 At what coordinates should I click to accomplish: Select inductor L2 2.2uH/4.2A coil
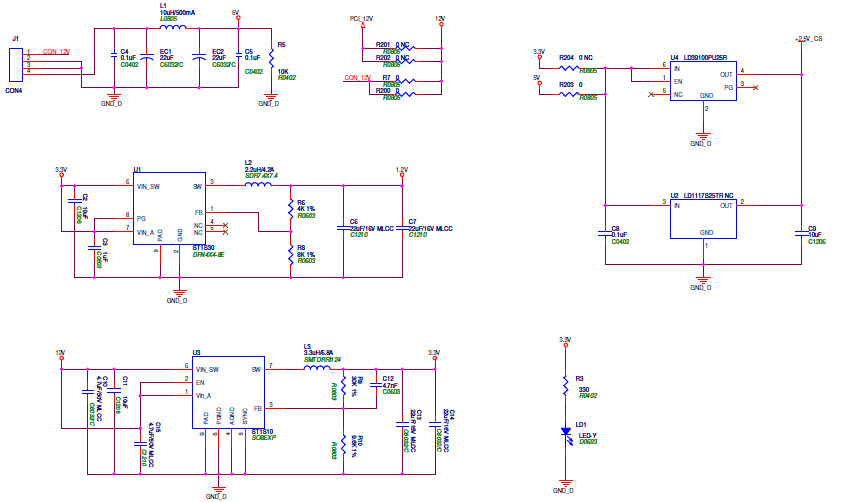click(x=258, y=185)
